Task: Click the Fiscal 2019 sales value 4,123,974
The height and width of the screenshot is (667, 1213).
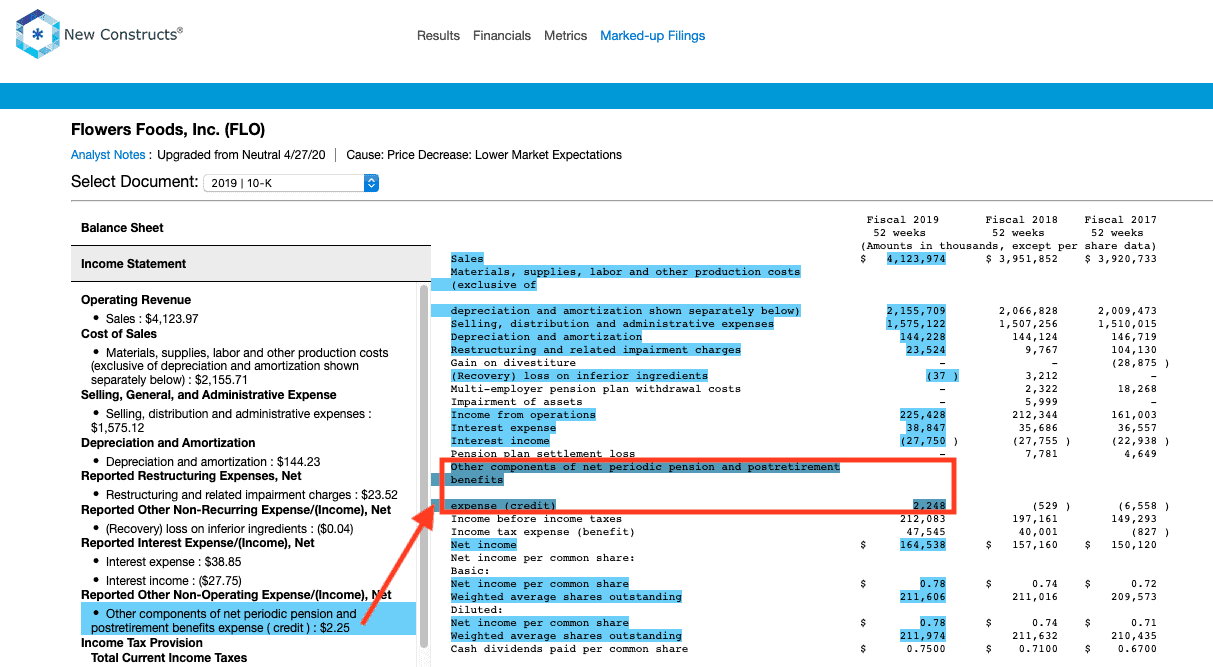Action: [x=915, y=259]
